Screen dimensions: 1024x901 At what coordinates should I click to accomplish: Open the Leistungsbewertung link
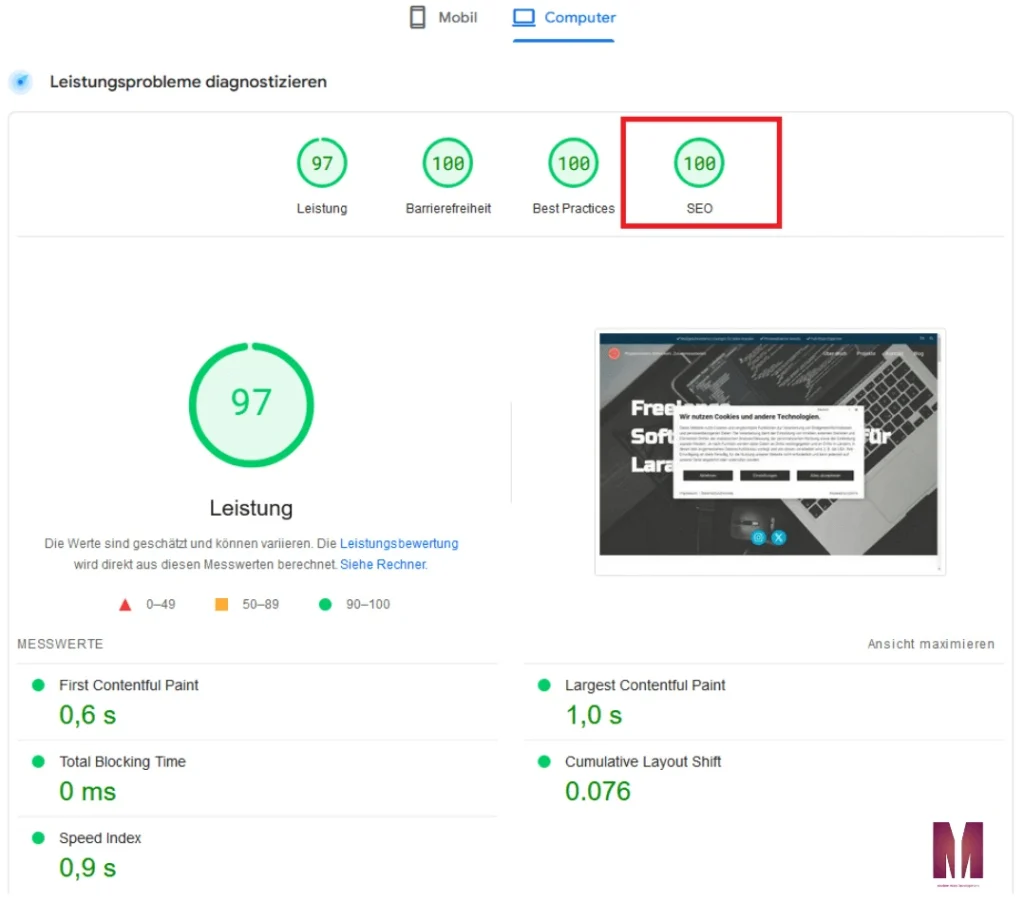[x=399, y=544]
